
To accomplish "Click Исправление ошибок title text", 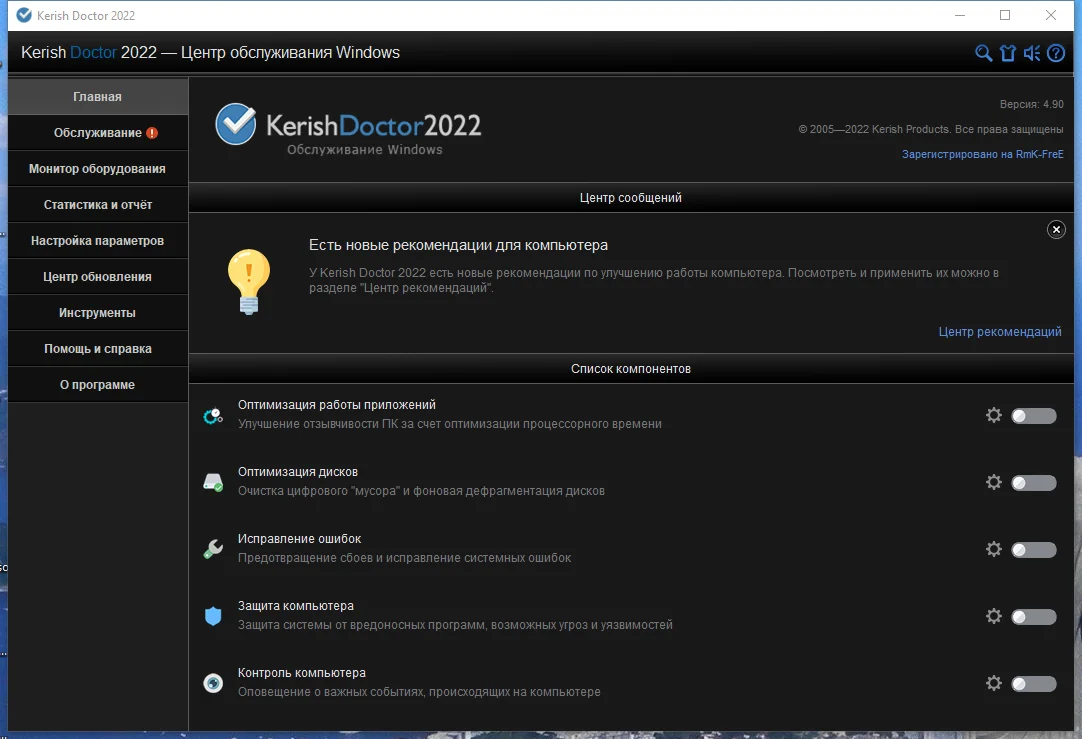I will pyautogui.click(x=299, y=539).
